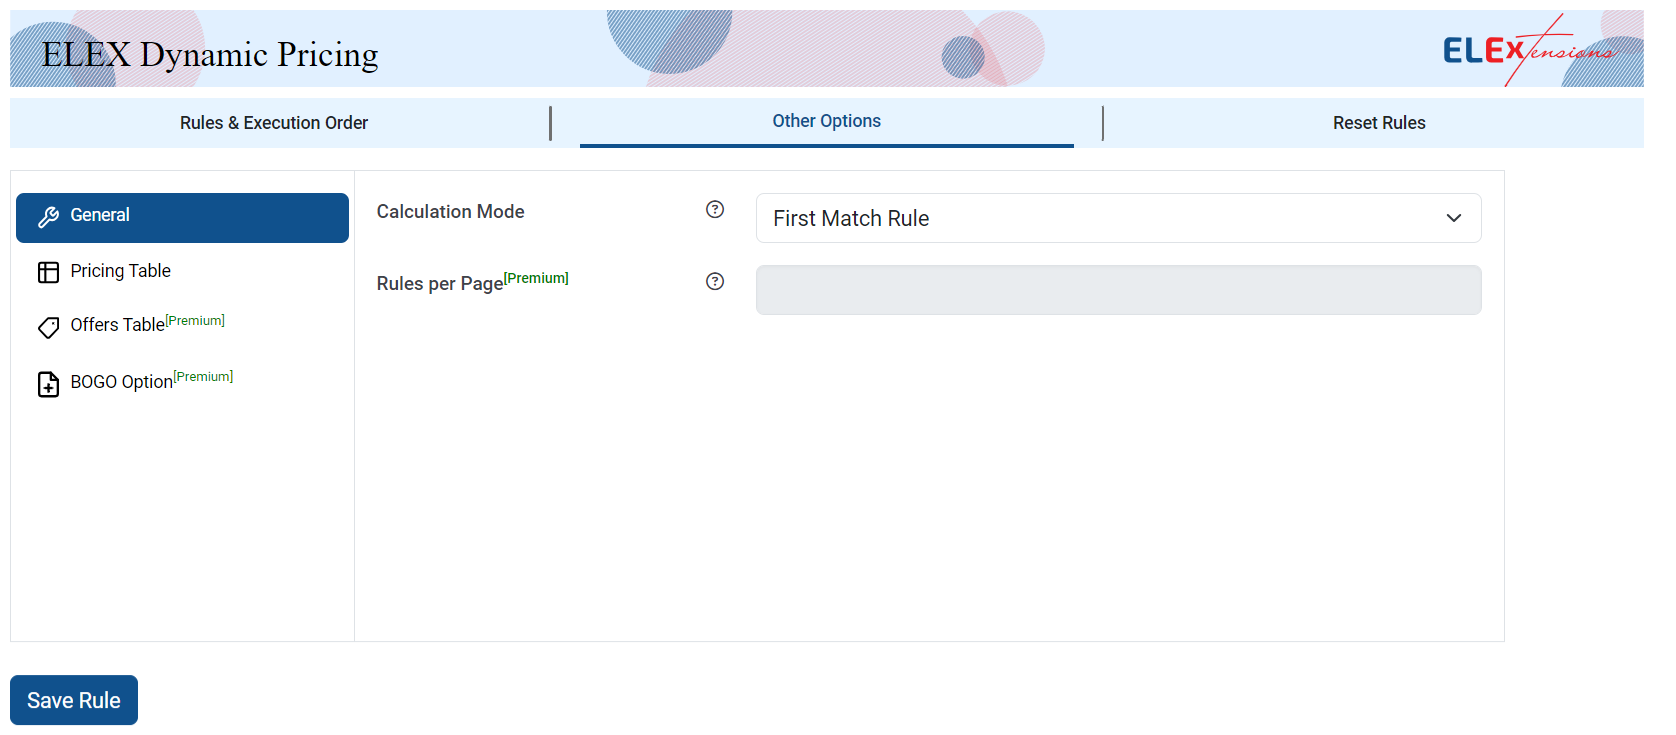Image resolution: width=1676 pixels, height=735 pixels.
Task: Open Offers Table premium section
Action: click(147, 324)
